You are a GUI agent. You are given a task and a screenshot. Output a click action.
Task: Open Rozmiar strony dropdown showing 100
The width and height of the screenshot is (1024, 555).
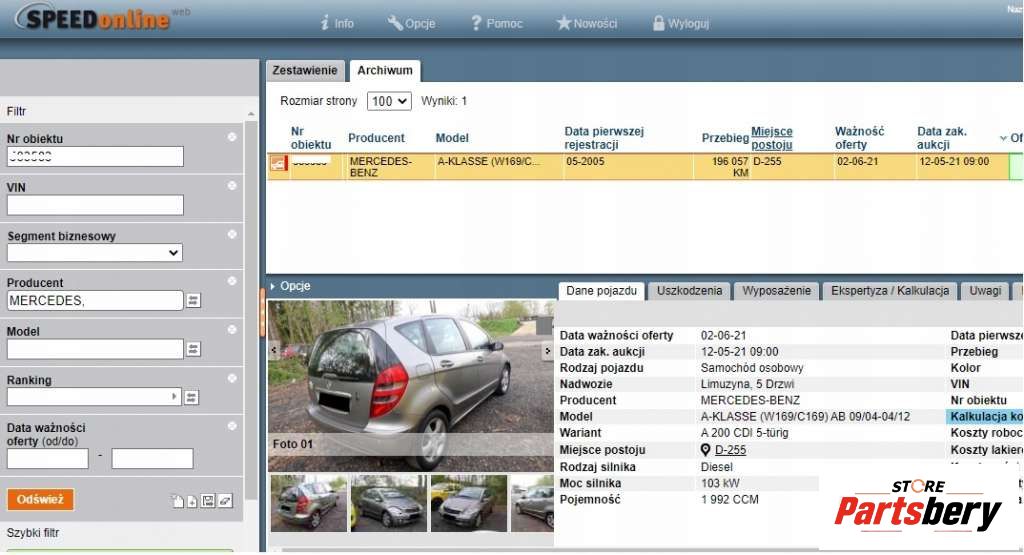click(389, 101)
